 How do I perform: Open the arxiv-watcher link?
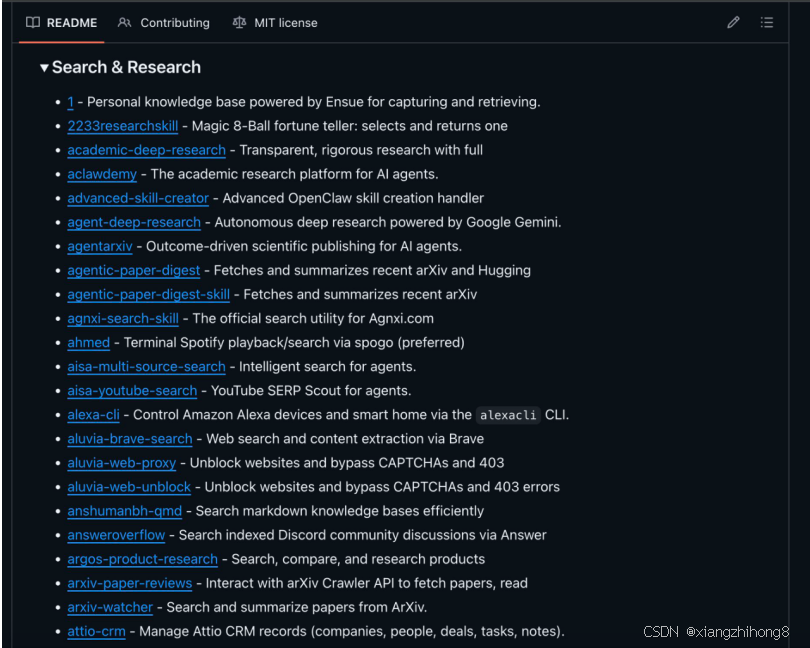(x=110, y=607)
